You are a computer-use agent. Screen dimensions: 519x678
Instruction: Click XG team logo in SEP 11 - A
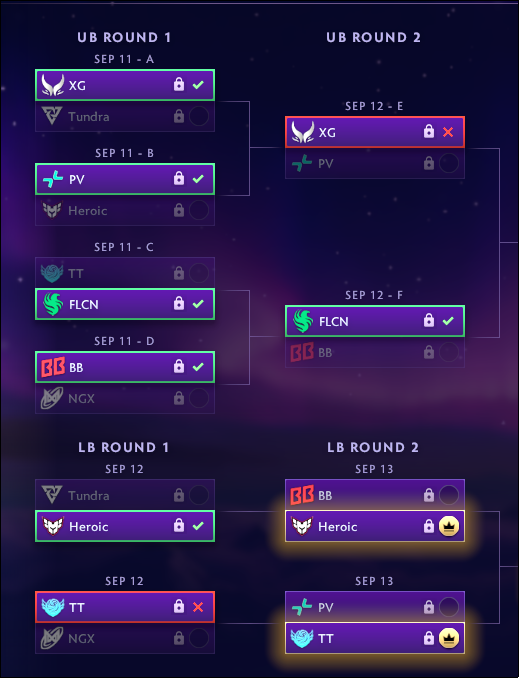coord(52,85)
